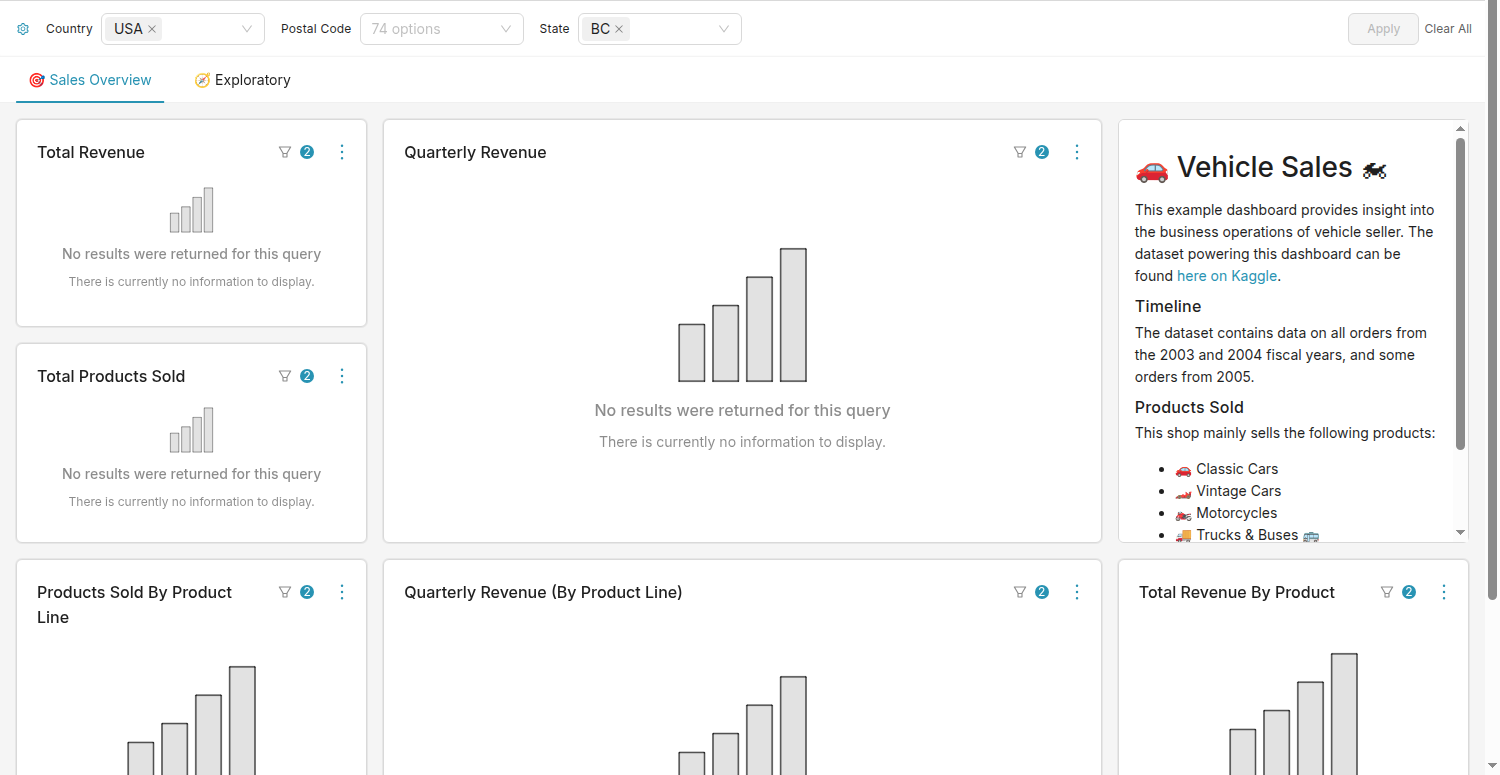The image size is (1500, 775).
Task: Select the Sales Overview tab
Action: click(x=90, y=80)
